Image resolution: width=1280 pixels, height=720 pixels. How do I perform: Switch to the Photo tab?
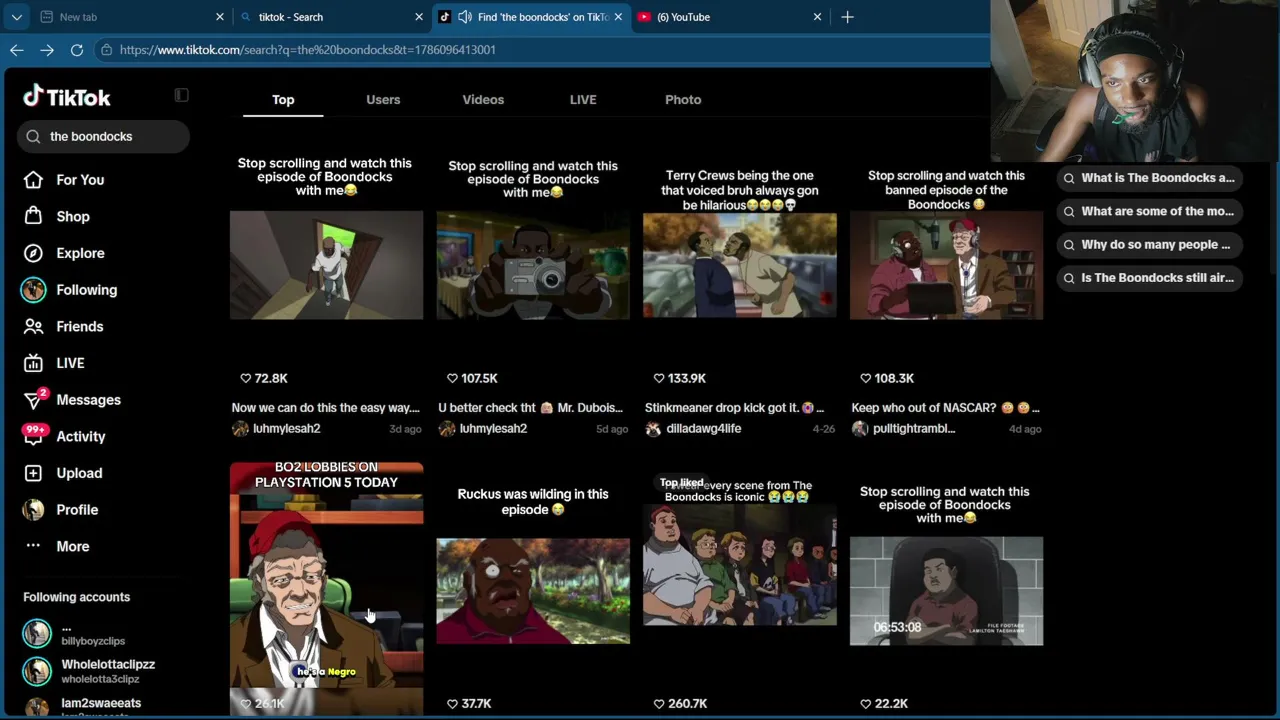click(683, 100)
